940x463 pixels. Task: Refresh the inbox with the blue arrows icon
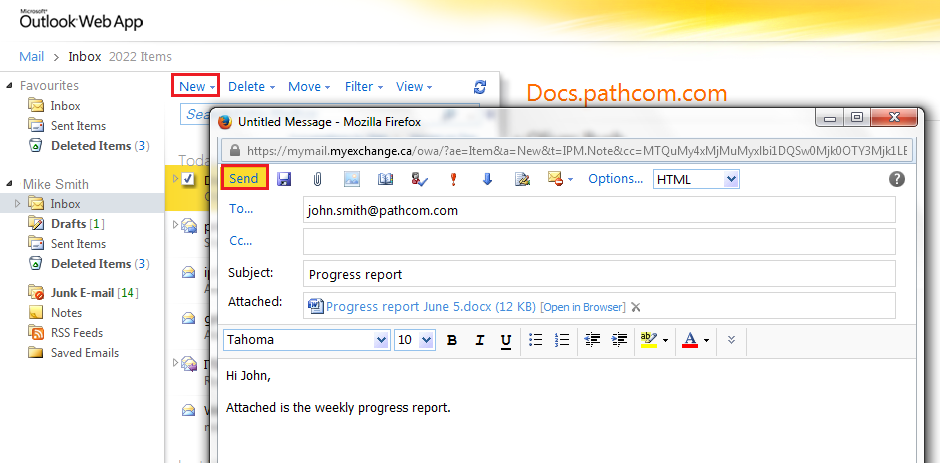pos(480,86)
